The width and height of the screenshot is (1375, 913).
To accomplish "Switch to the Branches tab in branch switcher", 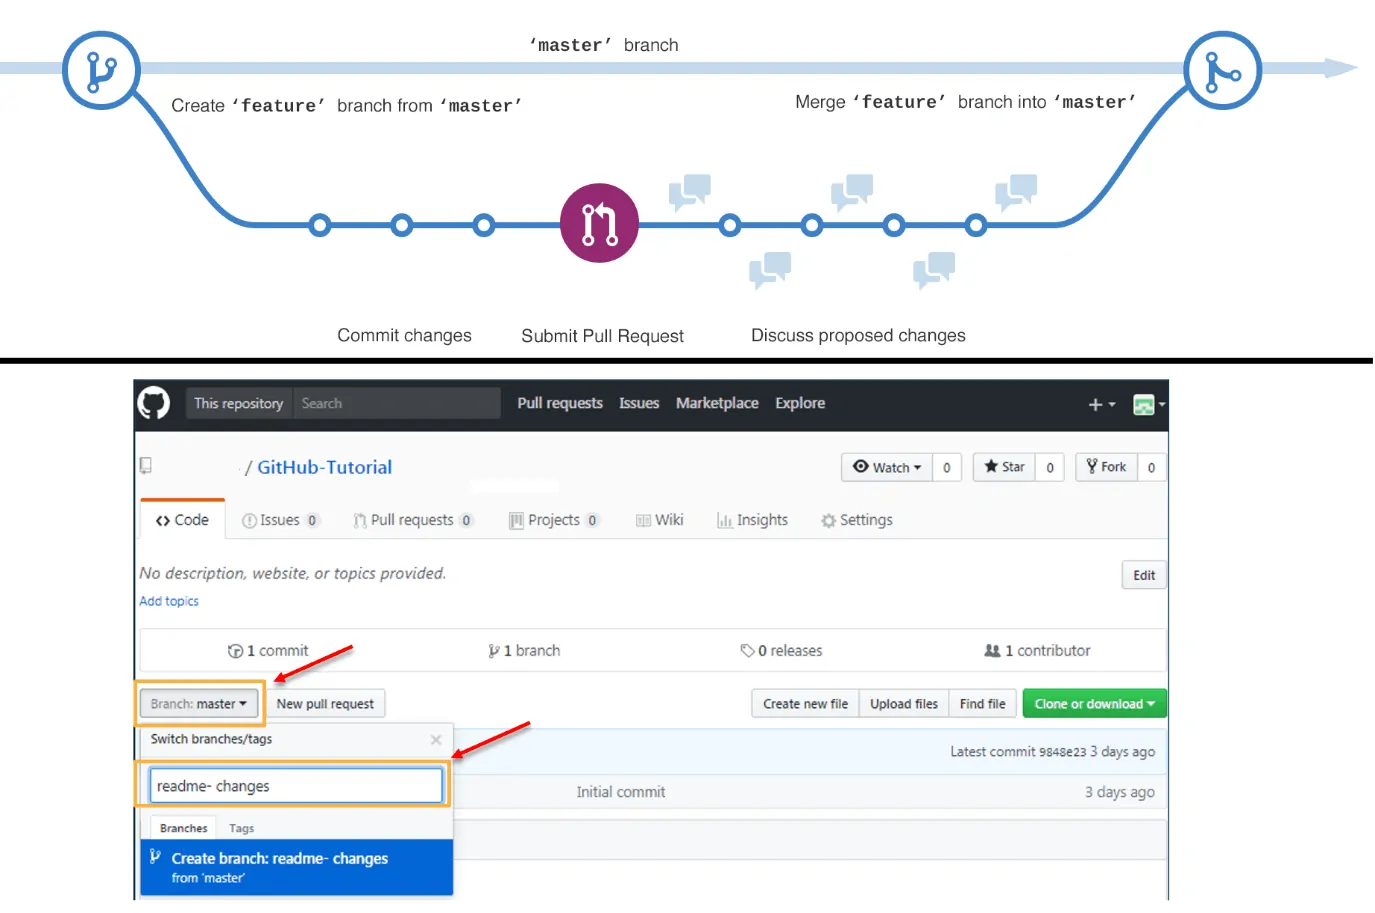I will pos(182,827).
